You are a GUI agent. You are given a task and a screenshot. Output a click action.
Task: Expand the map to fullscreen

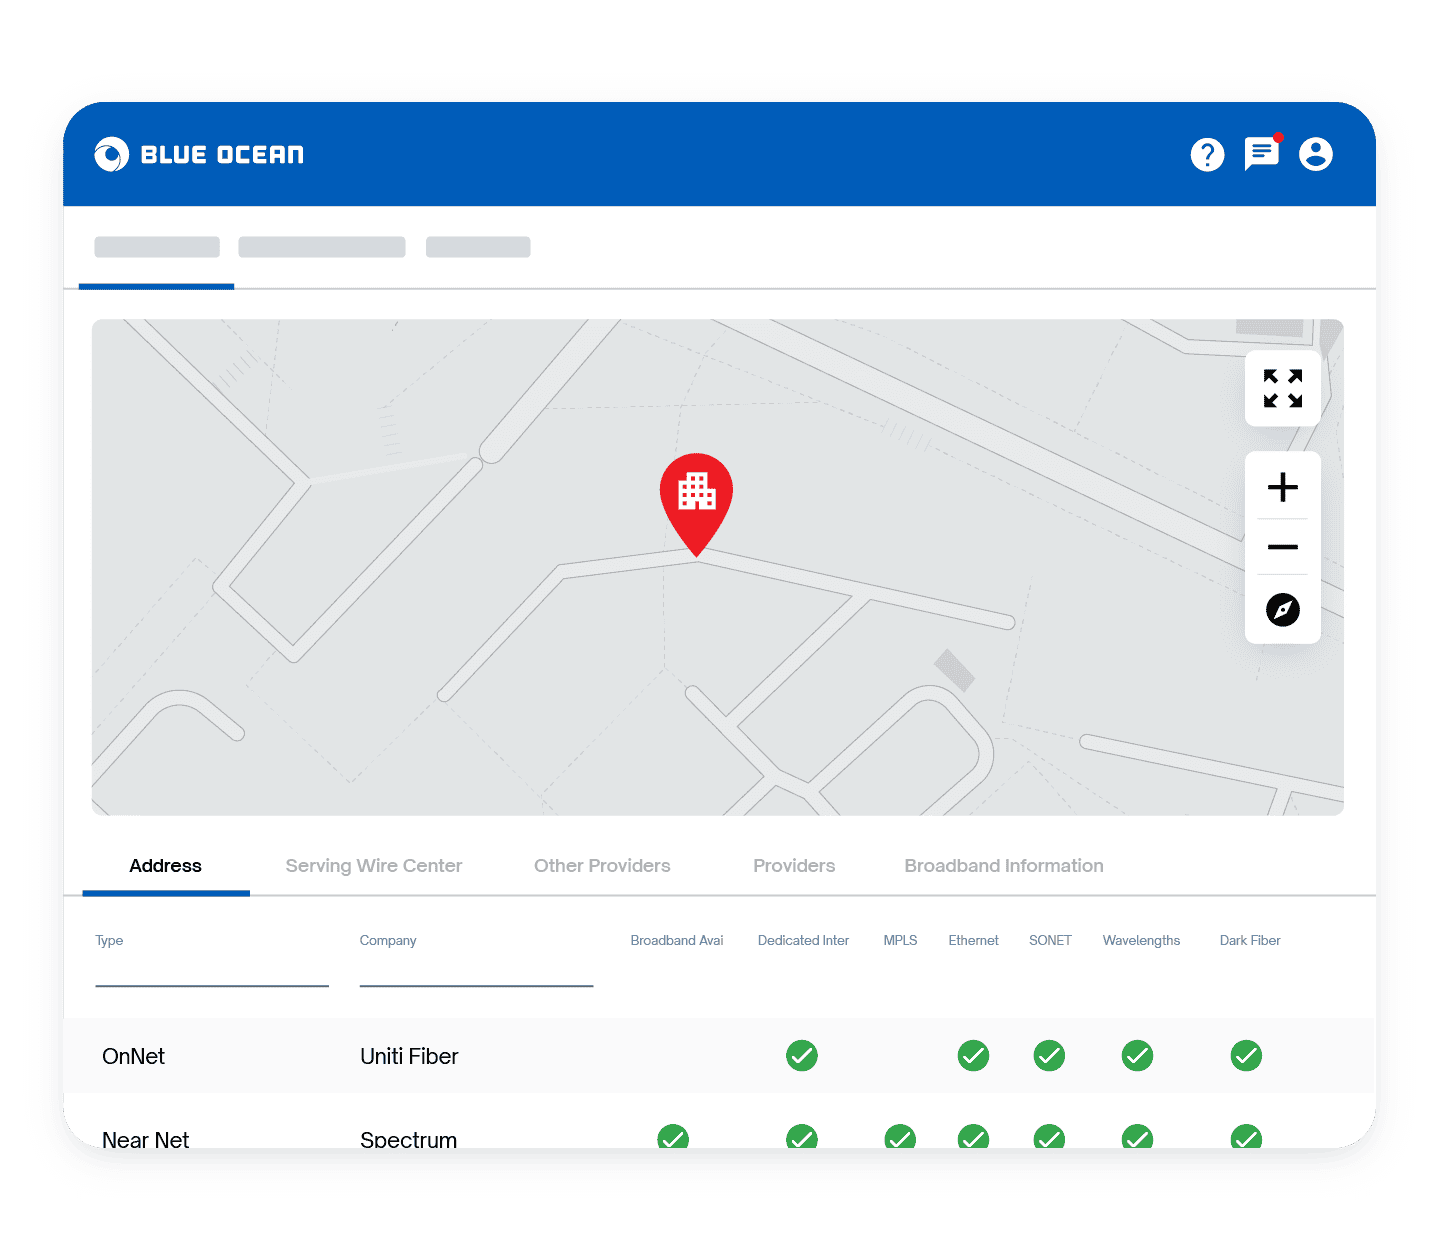point(1283,388)
